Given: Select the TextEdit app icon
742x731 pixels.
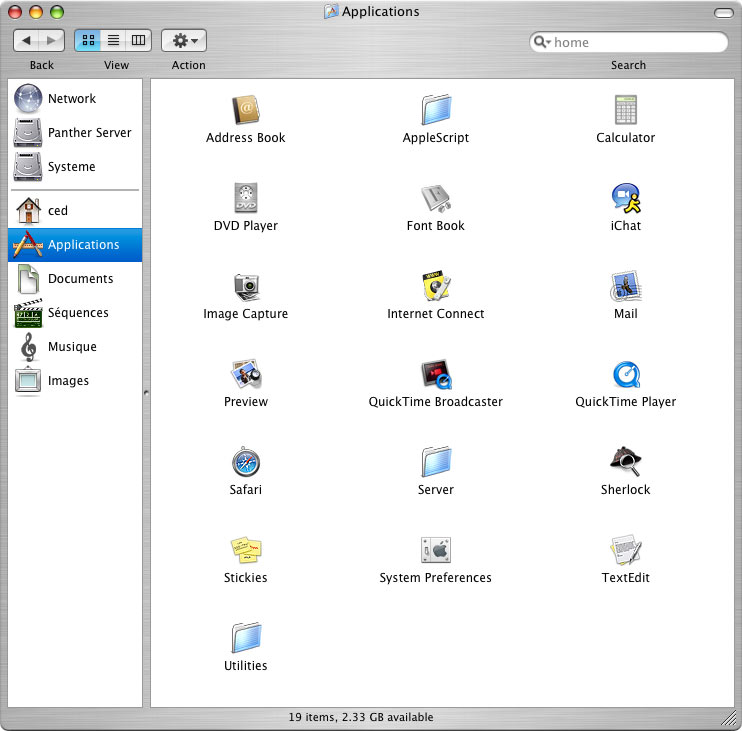Looking at the screenshot, I should pyautogui.click(x=626, y=550).
